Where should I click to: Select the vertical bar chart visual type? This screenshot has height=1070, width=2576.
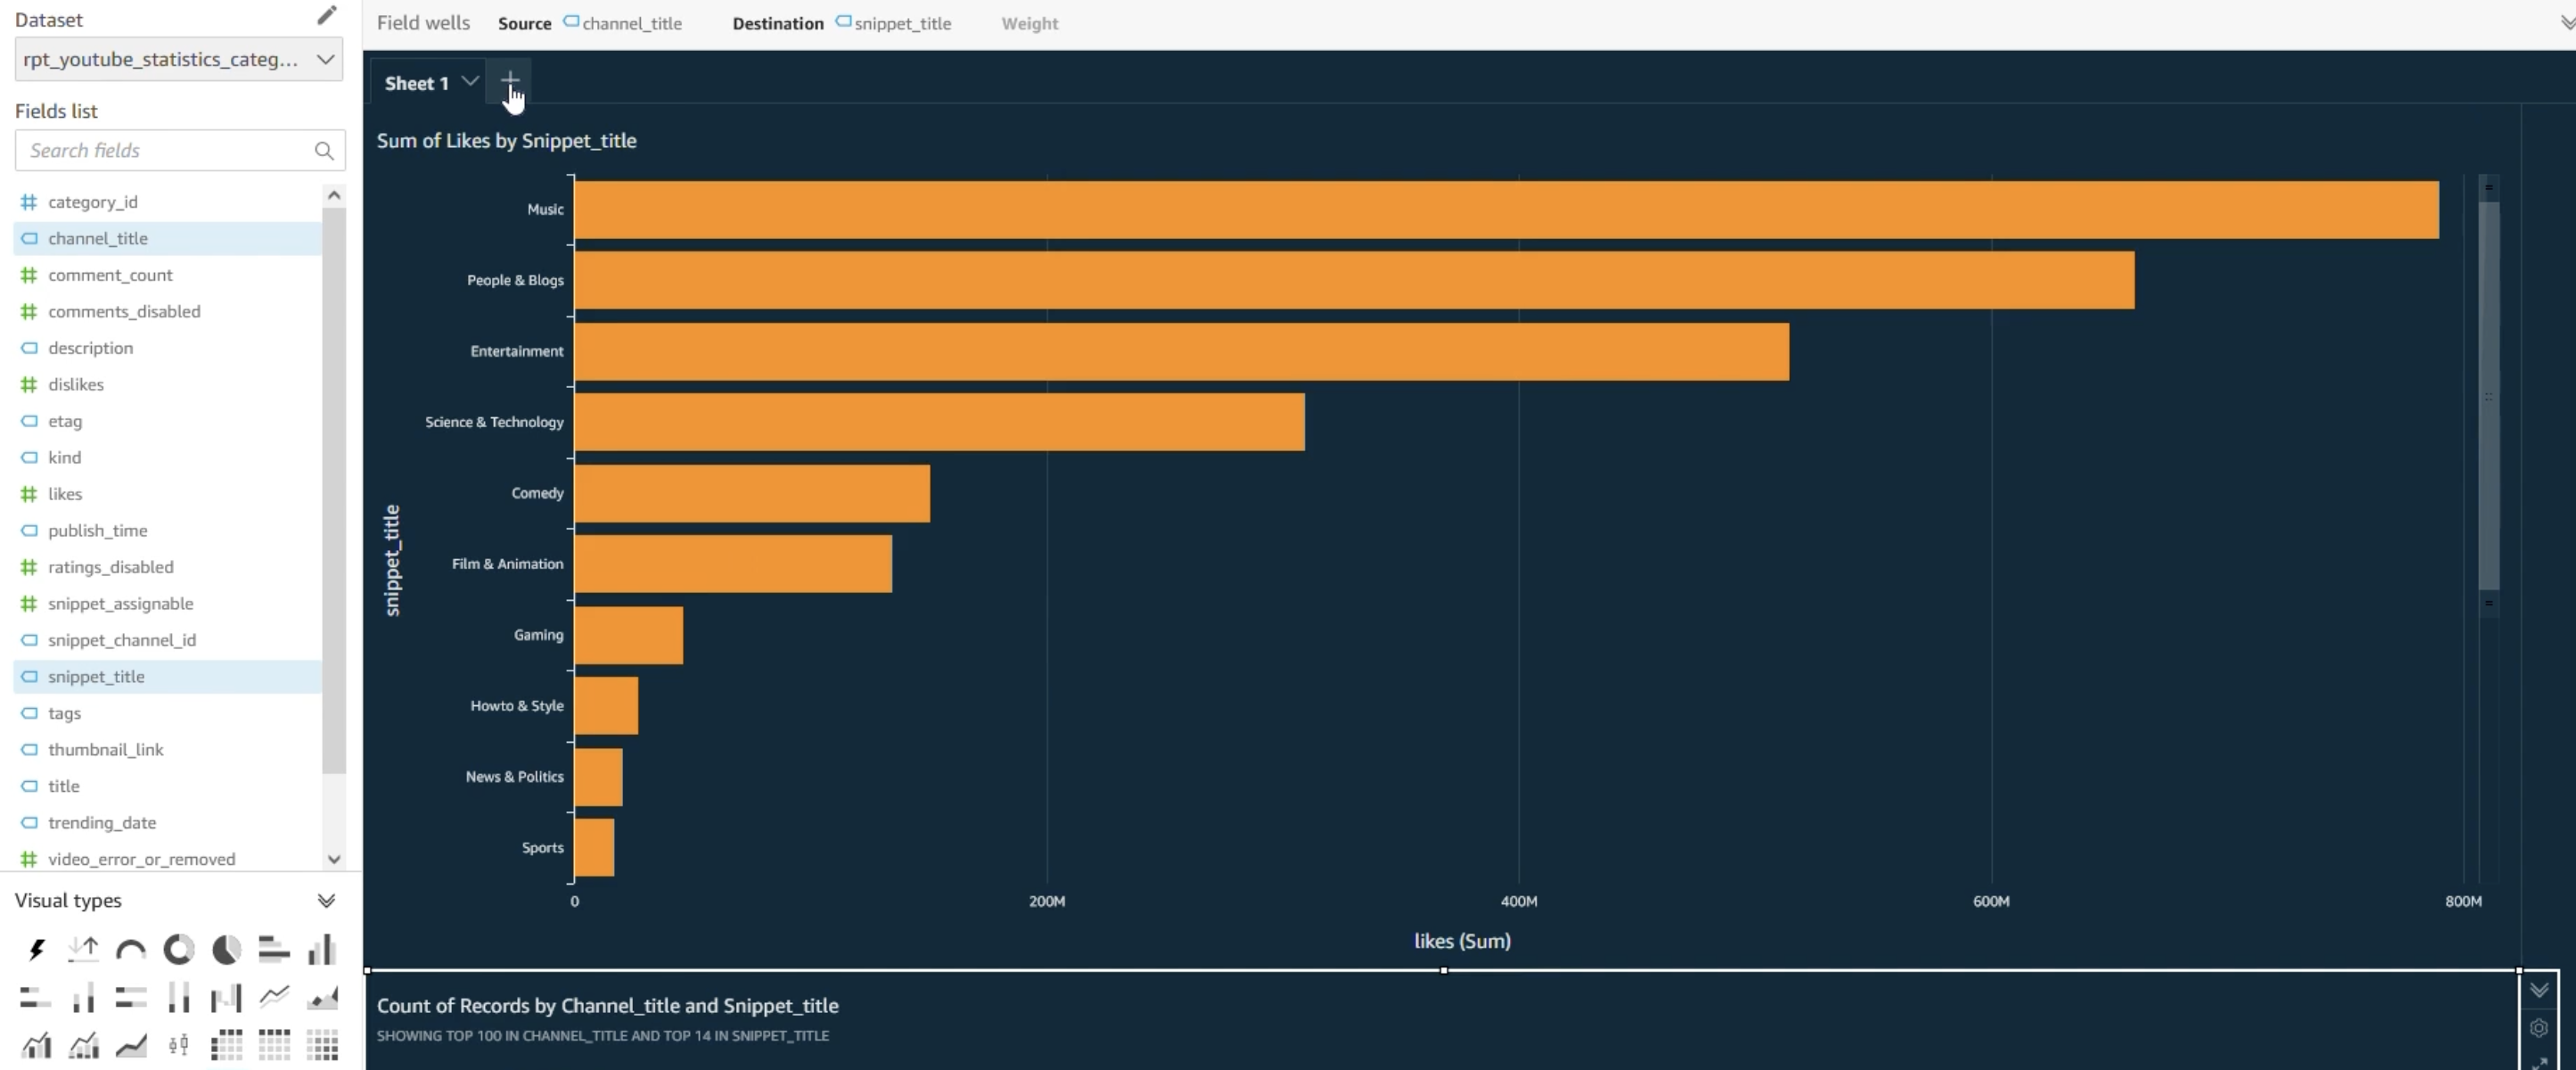click(322, 949)
